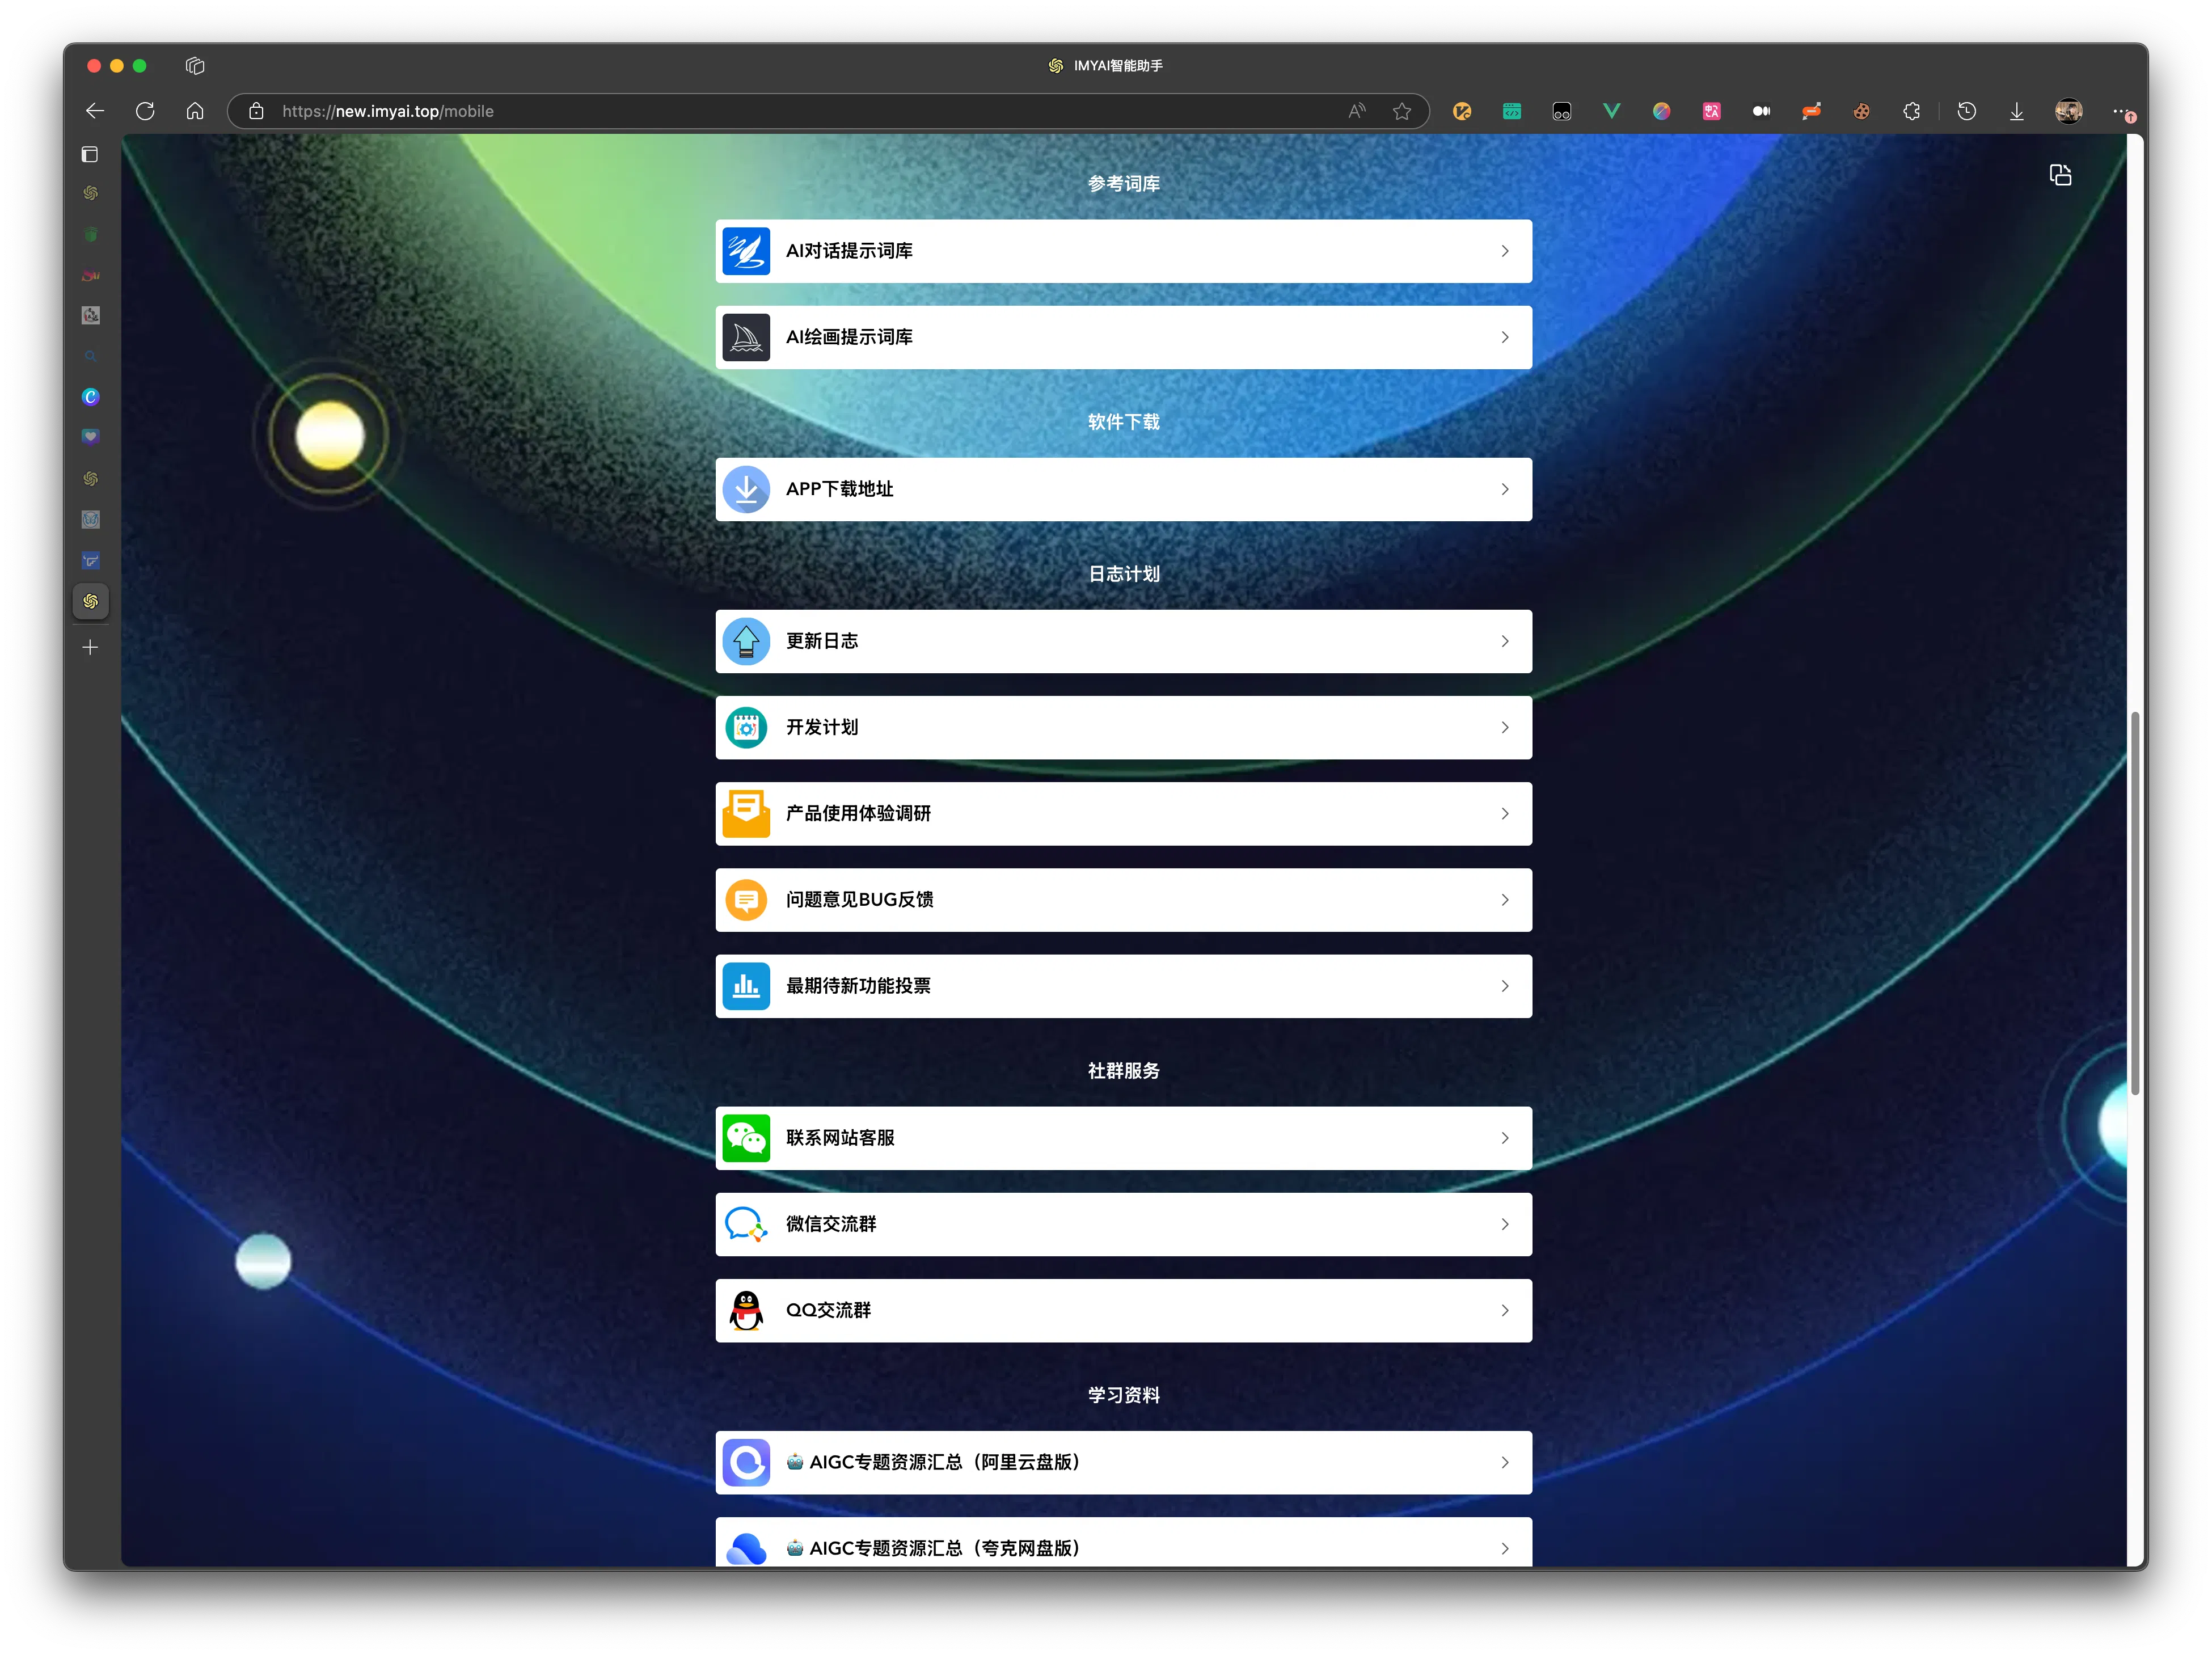2212x1655 pixels.
Task: Expand the 联系网站客服 row chevron
Action: [1505, 1138]
